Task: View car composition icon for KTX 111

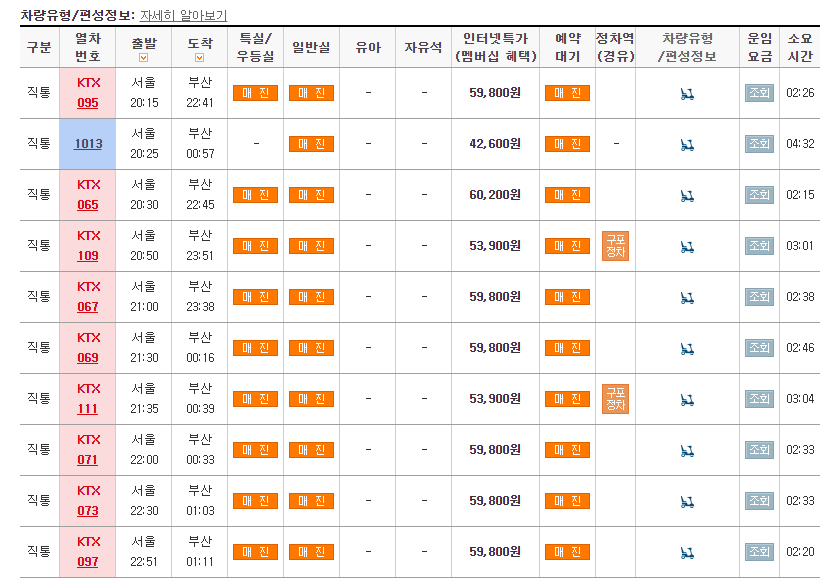Action: 687,400
